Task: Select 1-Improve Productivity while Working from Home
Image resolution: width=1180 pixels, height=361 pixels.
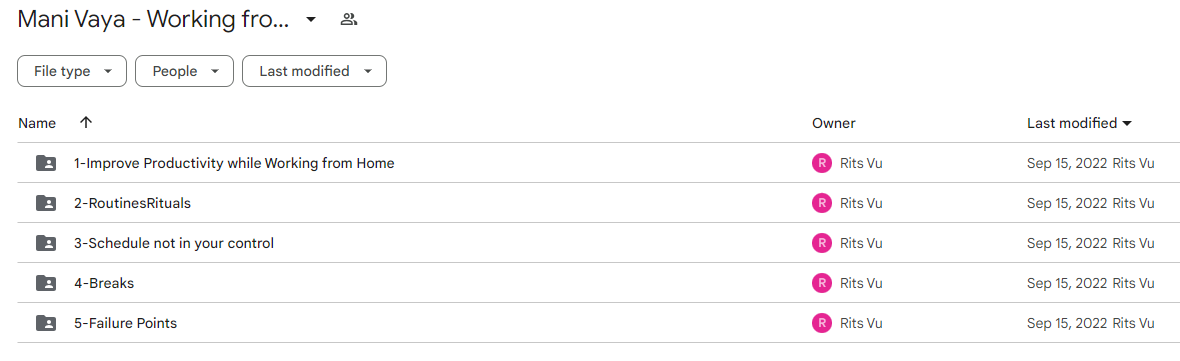Action: coord(234,163)
